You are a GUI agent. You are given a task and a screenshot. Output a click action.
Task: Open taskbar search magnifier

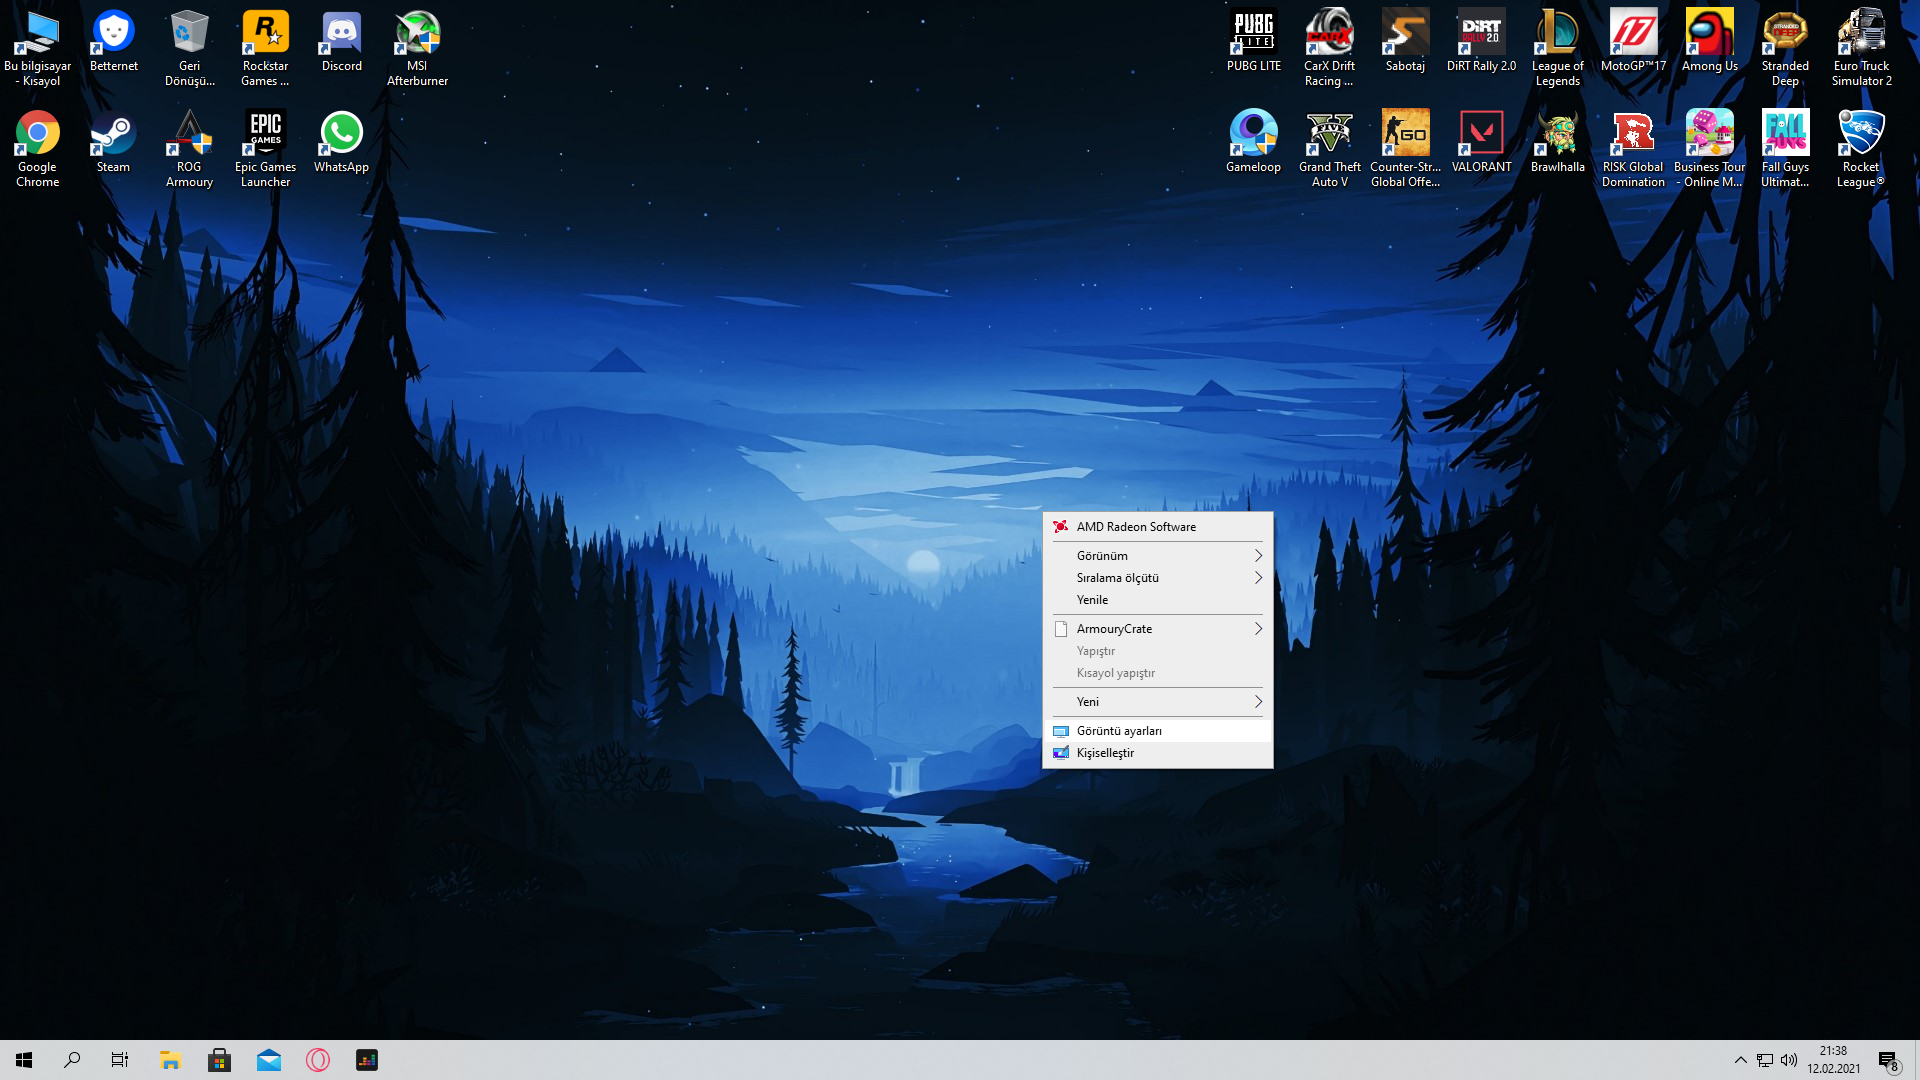click(x=72, y=1060)
